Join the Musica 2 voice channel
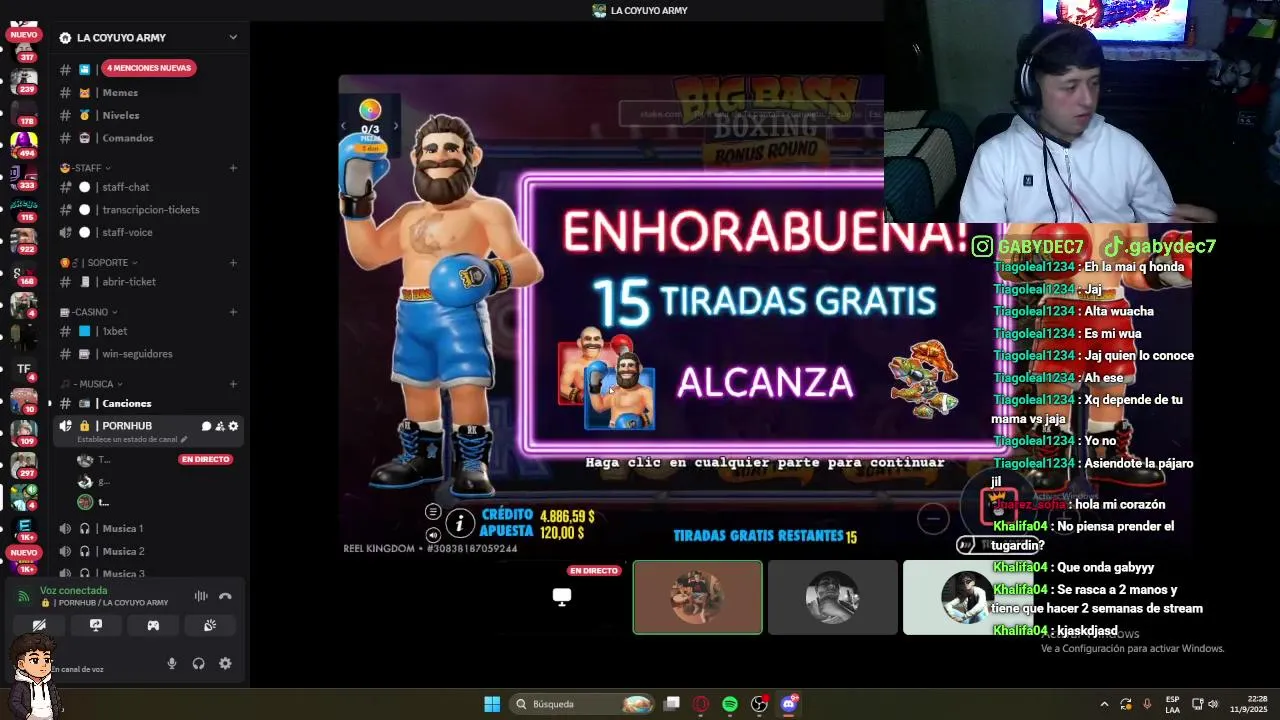 (x=148, y=551)
